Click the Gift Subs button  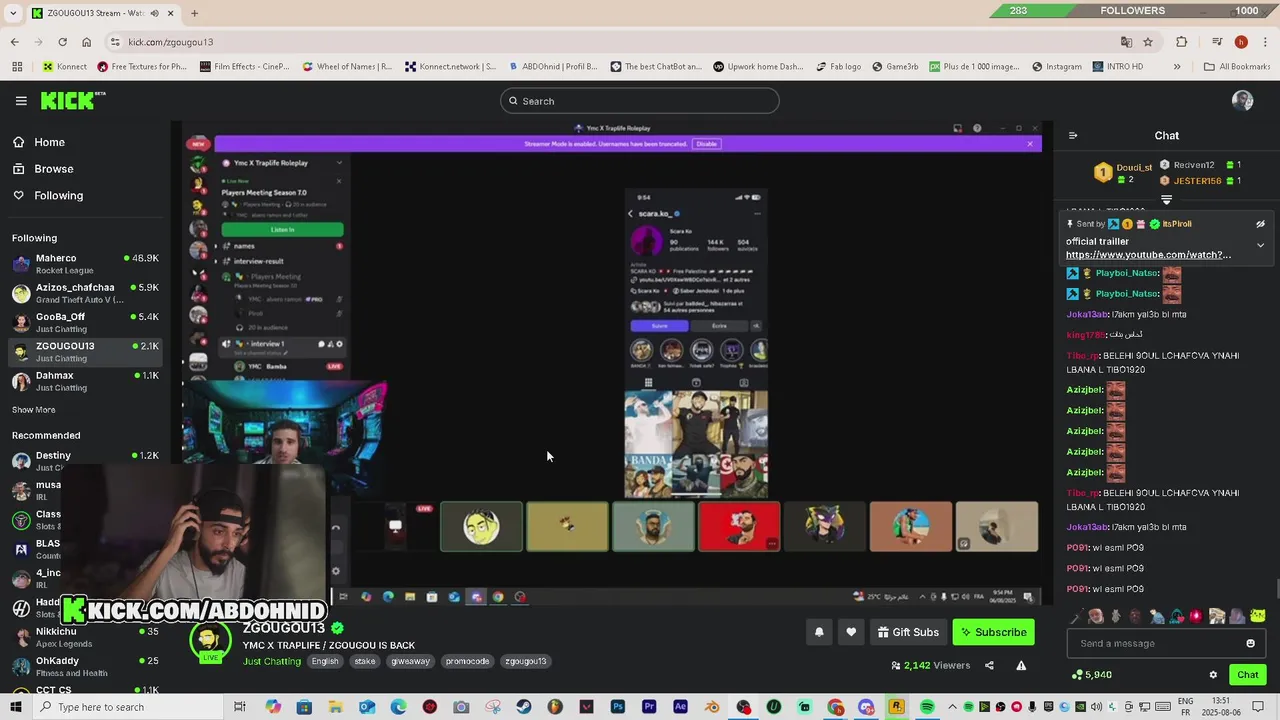click(x=907, y=632)
